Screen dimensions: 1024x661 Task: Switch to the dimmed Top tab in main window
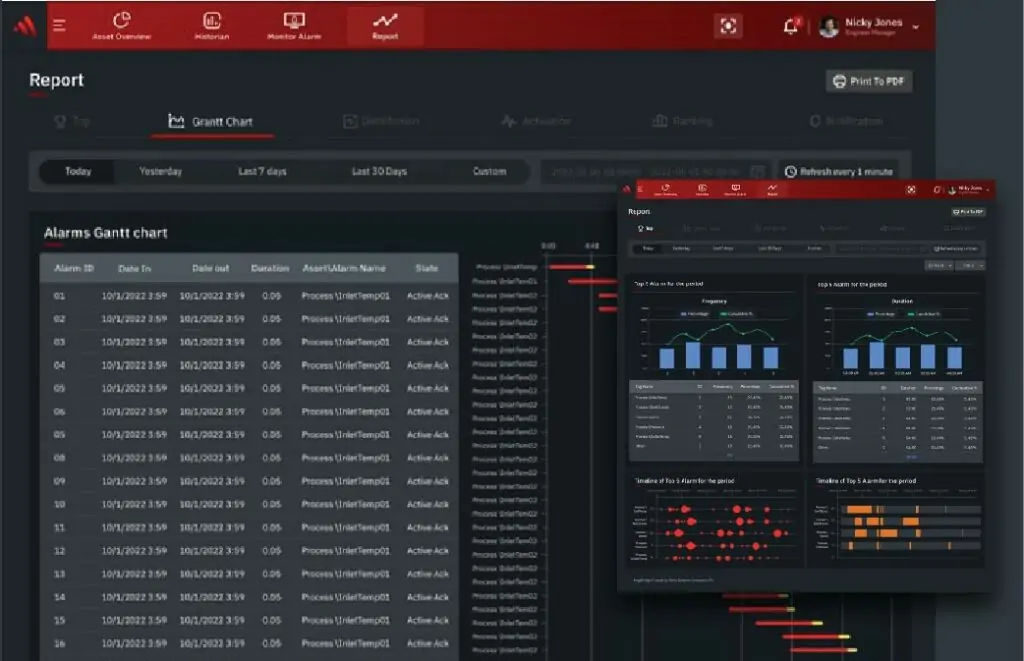tap(72, 121)
